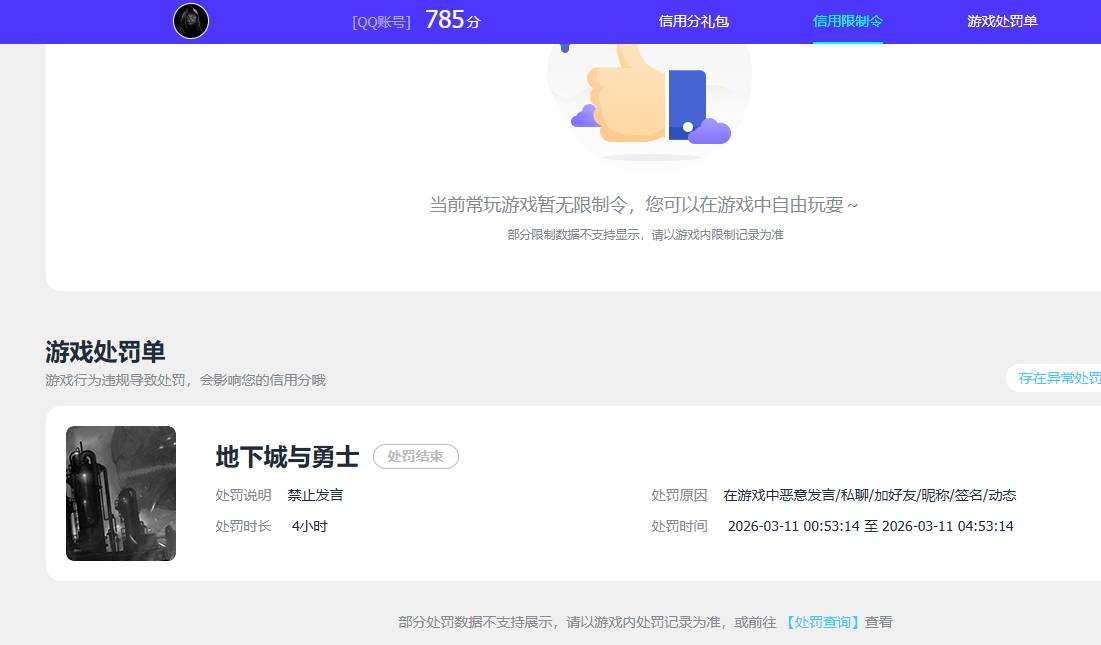Click the 当前常玩游戏暂无限制令 message
Screen dimensions: 1101x645
point(643,204)
